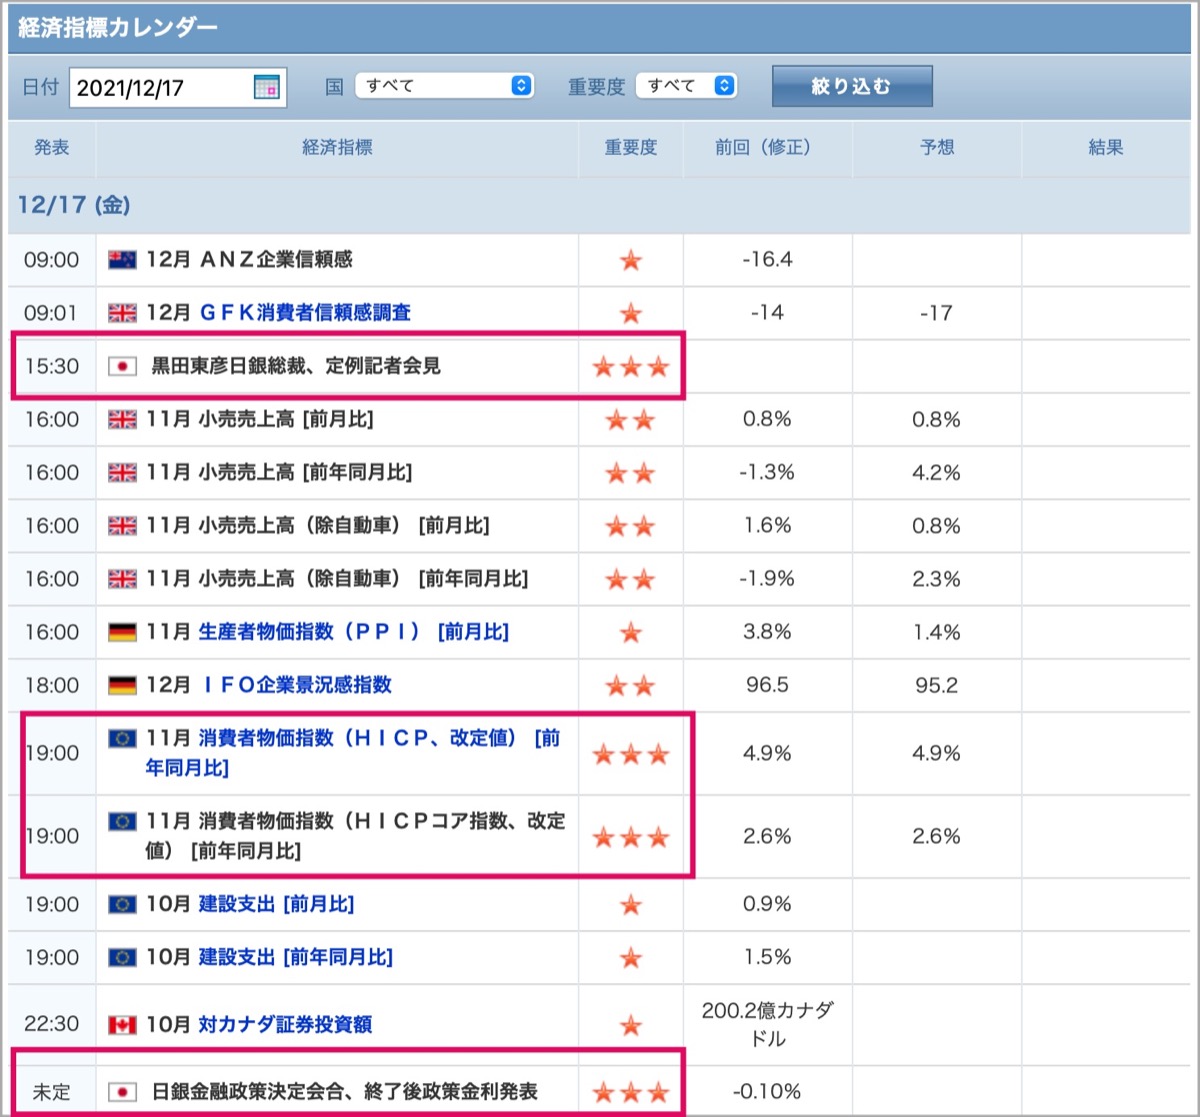Click the 12/17 (金) date heading
Image resolution: width=1200 pixels, height=1117 pixels.
[74, 205]
